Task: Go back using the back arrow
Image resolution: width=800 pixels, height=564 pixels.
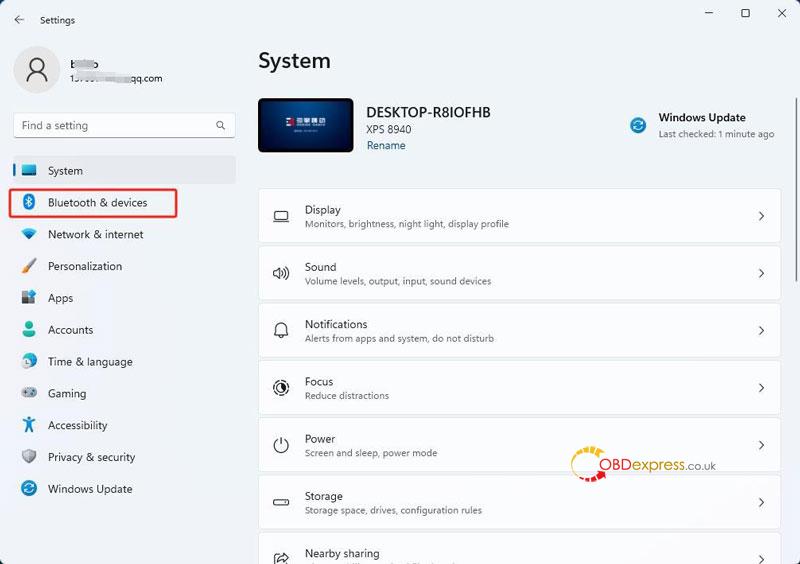Action: [x=19, y=19]
